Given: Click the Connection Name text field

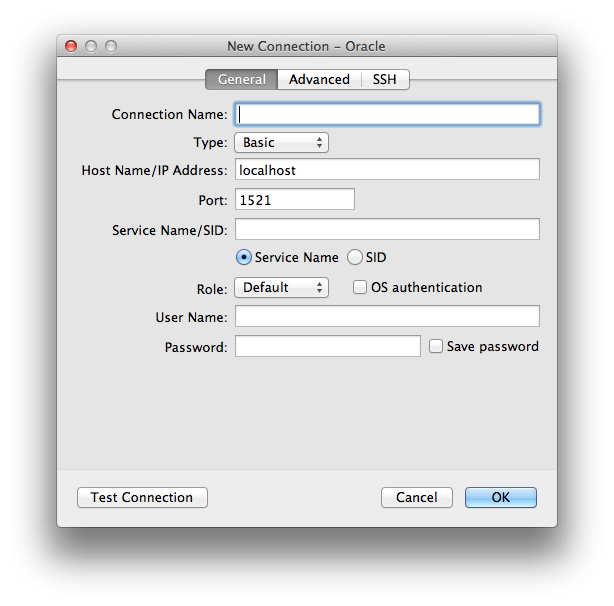Looking at the screenshot, I should click(x=387, y=114).
